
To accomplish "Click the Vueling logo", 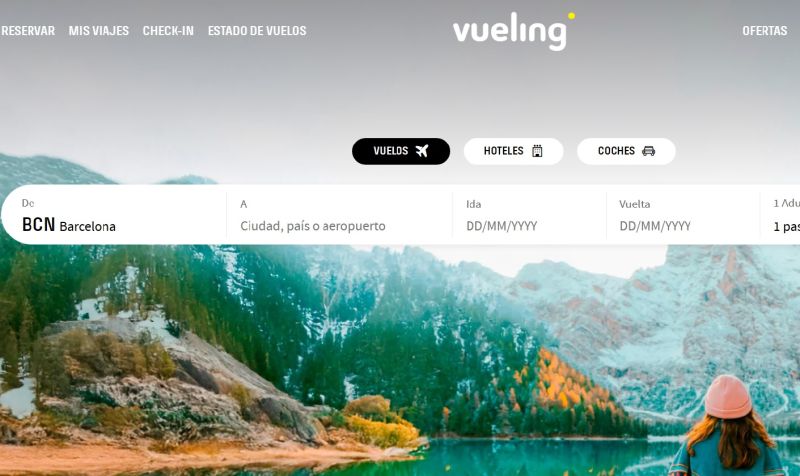I will point(513,31).
